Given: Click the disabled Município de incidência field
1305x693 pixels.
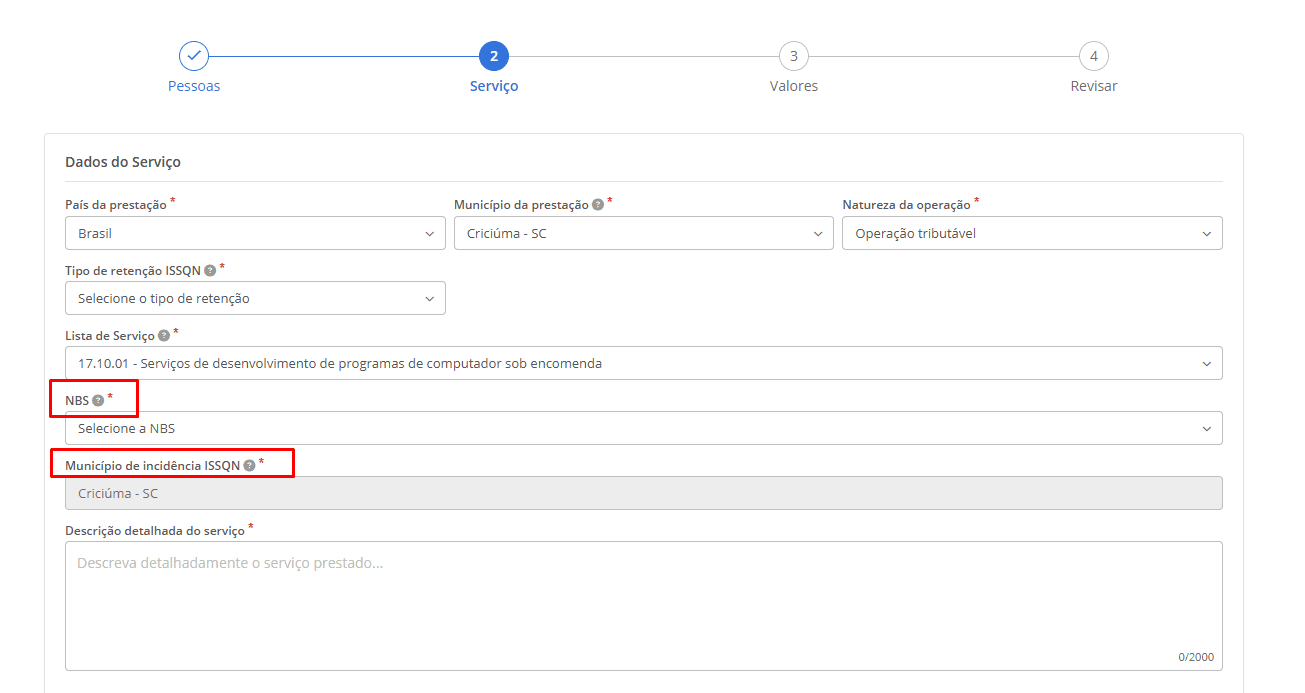Looking at the screenshot, I should point(643,493).
